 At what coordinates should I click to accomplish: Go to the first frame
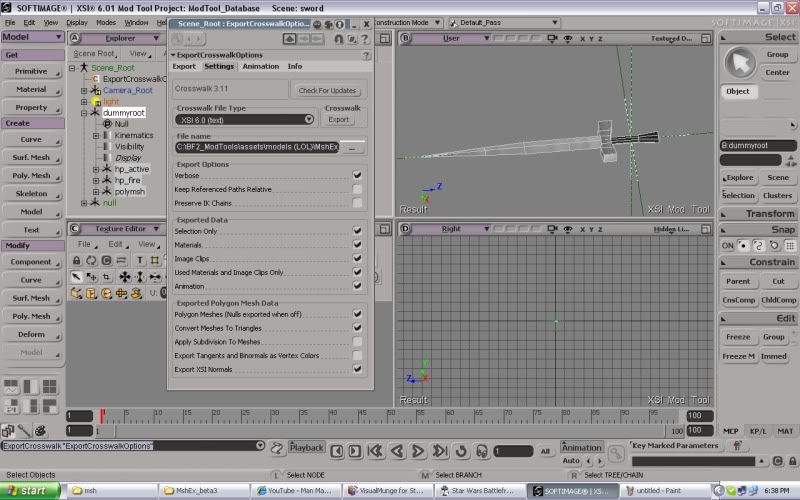tap(376, 451)
